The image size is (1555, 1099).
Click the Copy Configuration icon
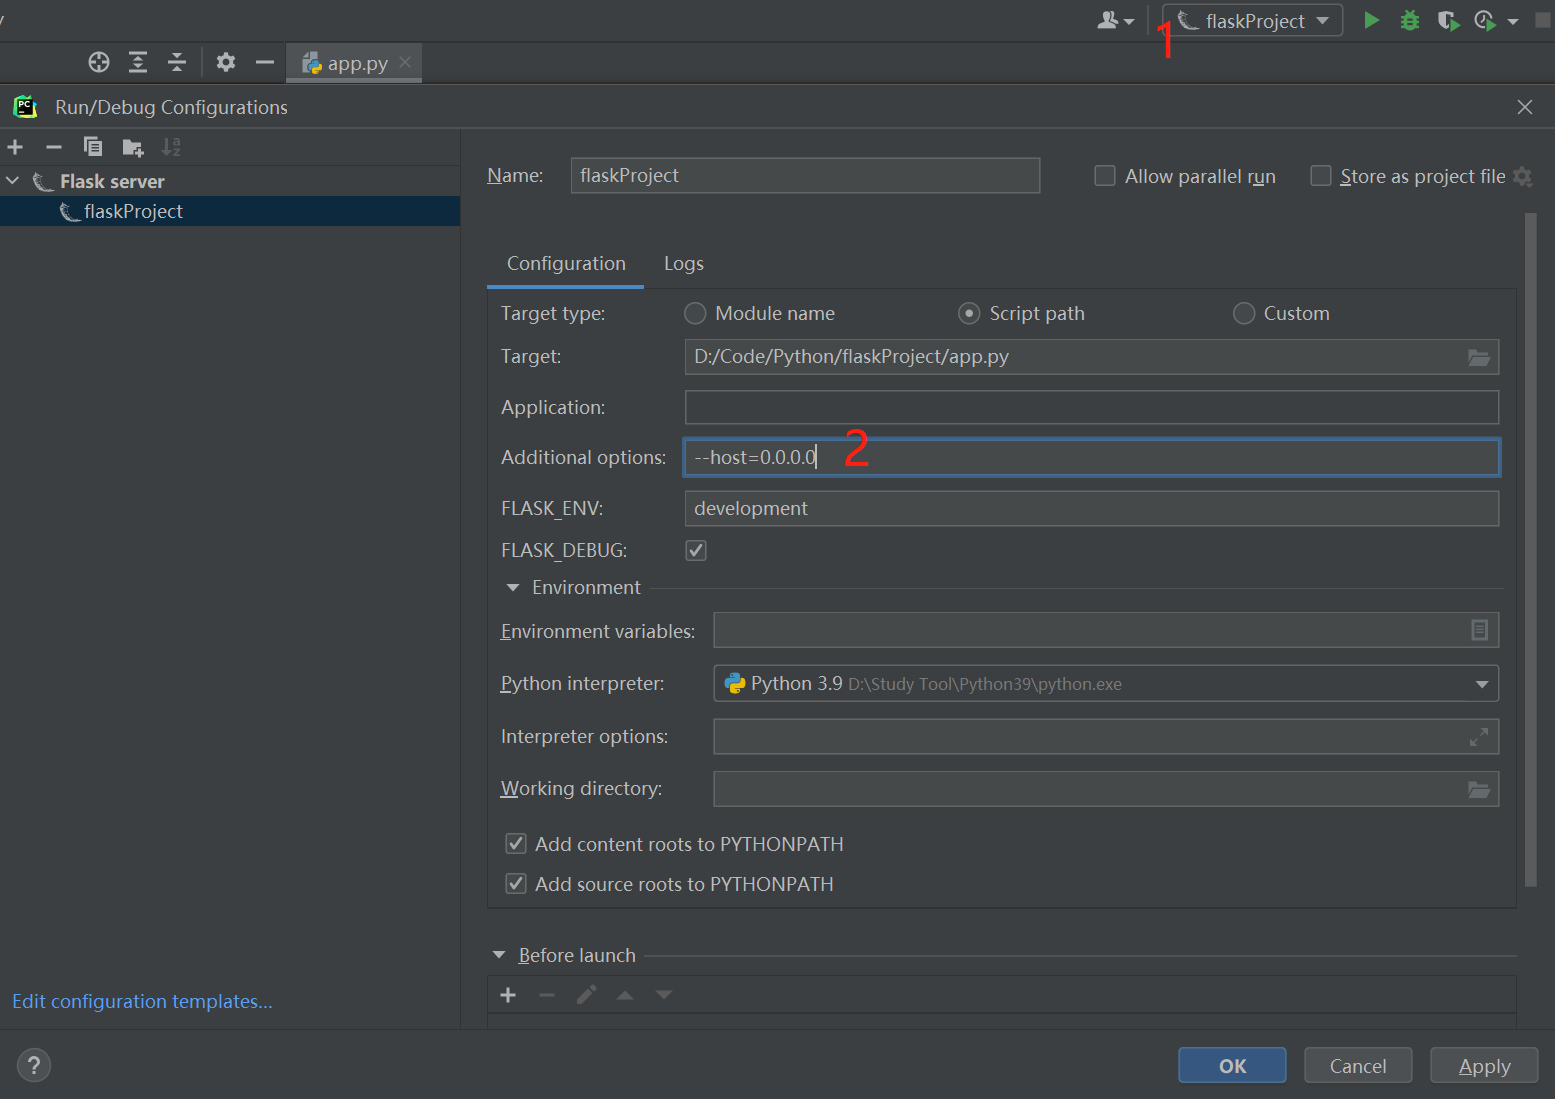coord(93,148)
